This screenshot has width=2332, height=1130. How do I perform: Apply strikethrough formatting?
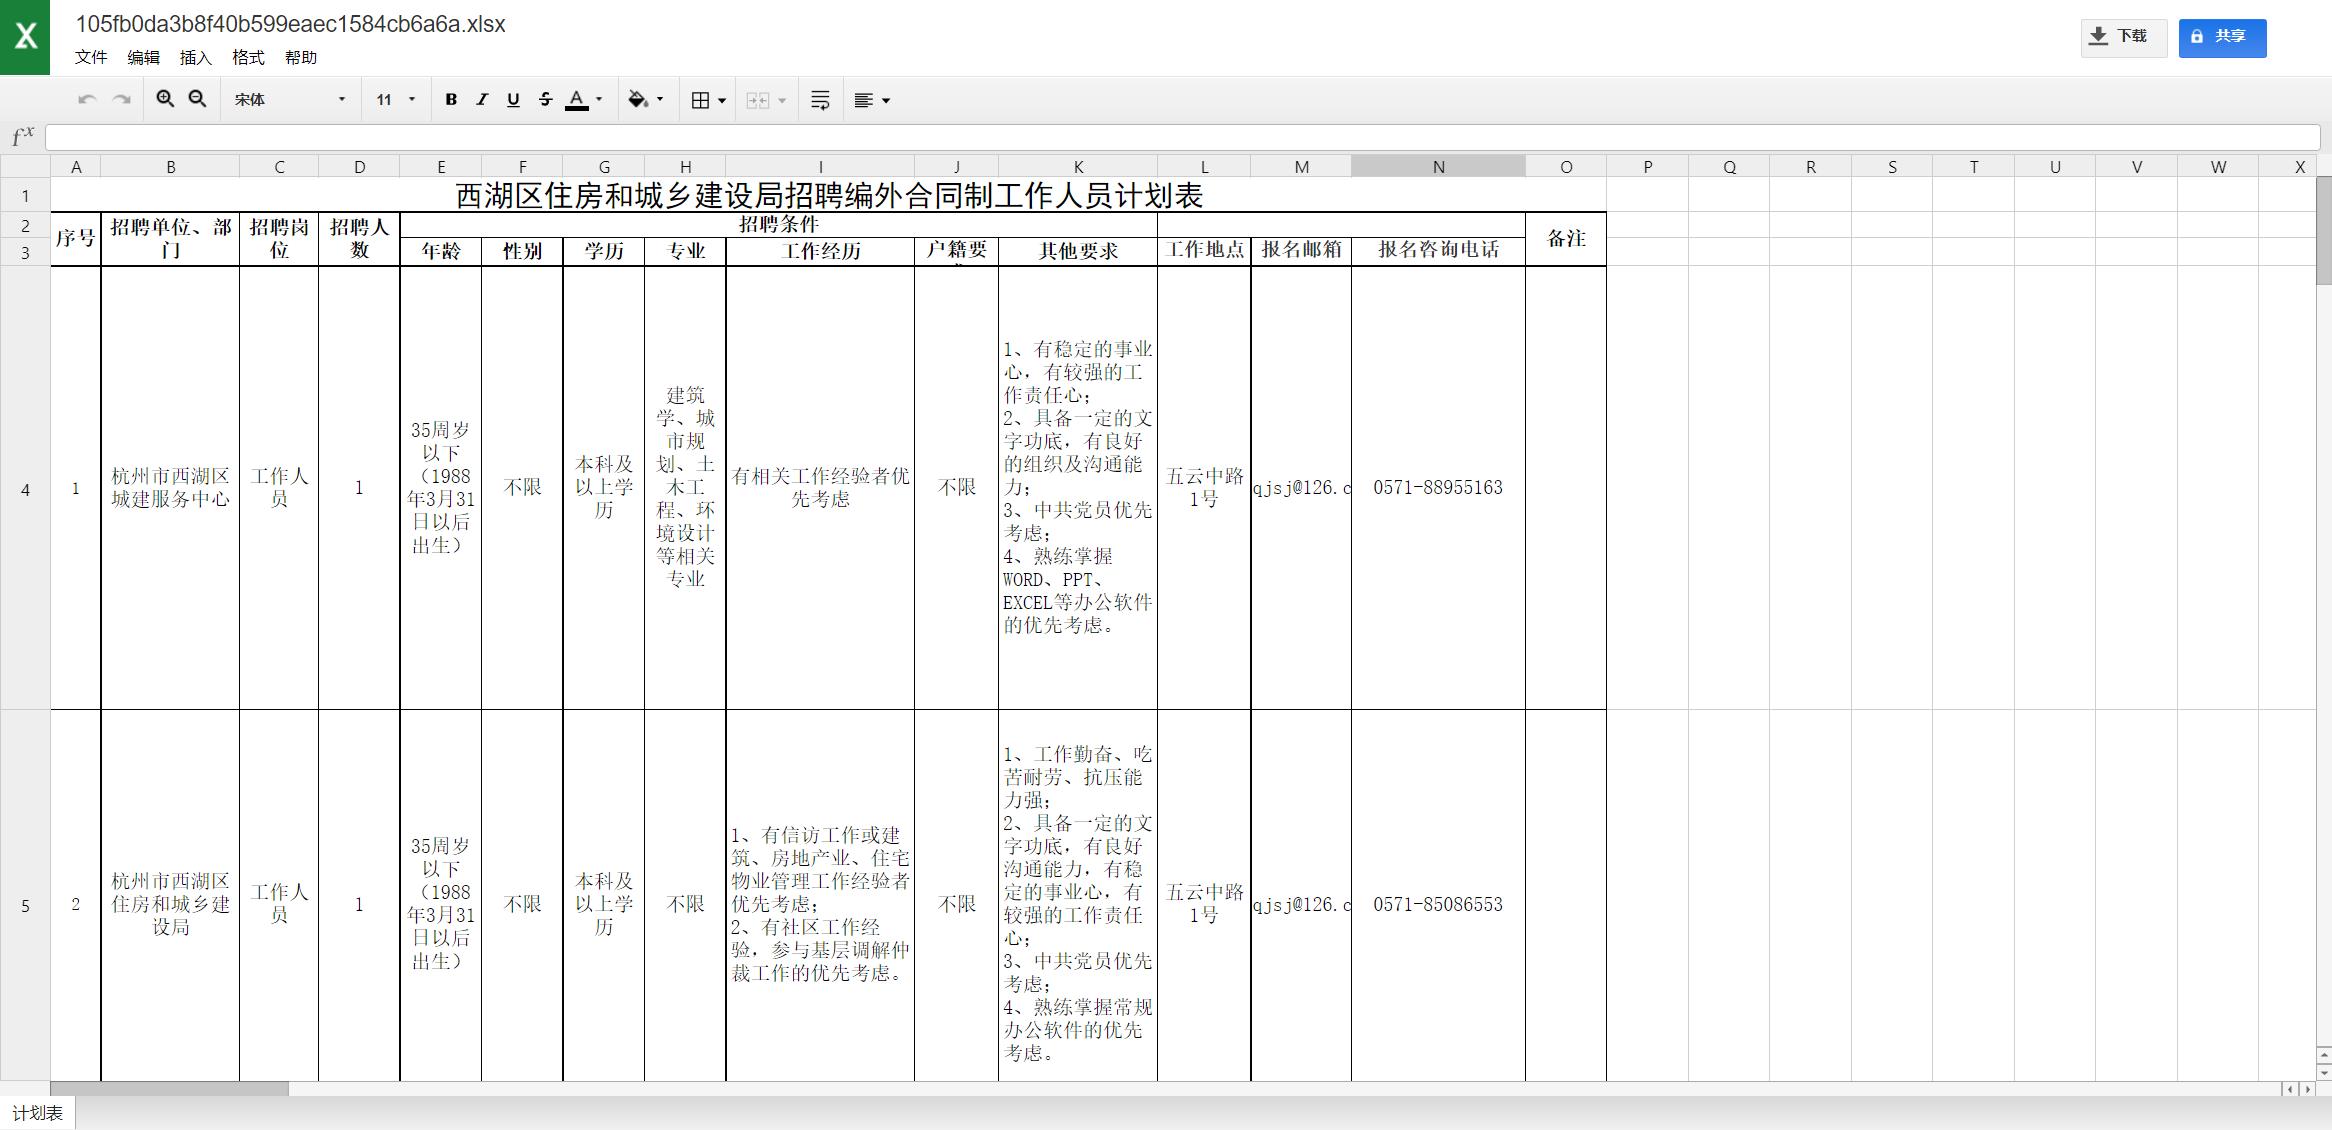coord(544,99)
